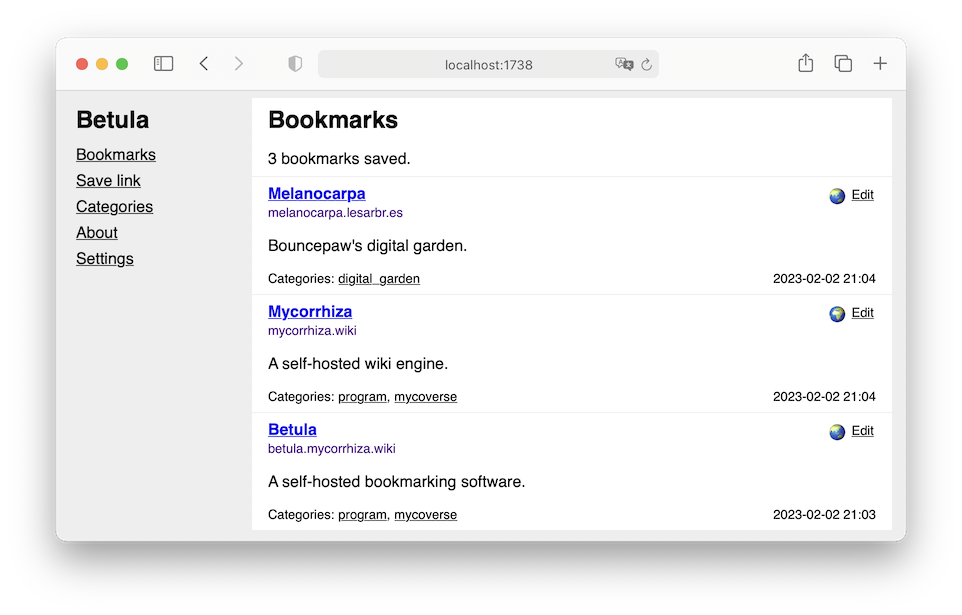Screen dimensions: 962x615
Task: Show the tab overview icon
Action: pos(843,64)
